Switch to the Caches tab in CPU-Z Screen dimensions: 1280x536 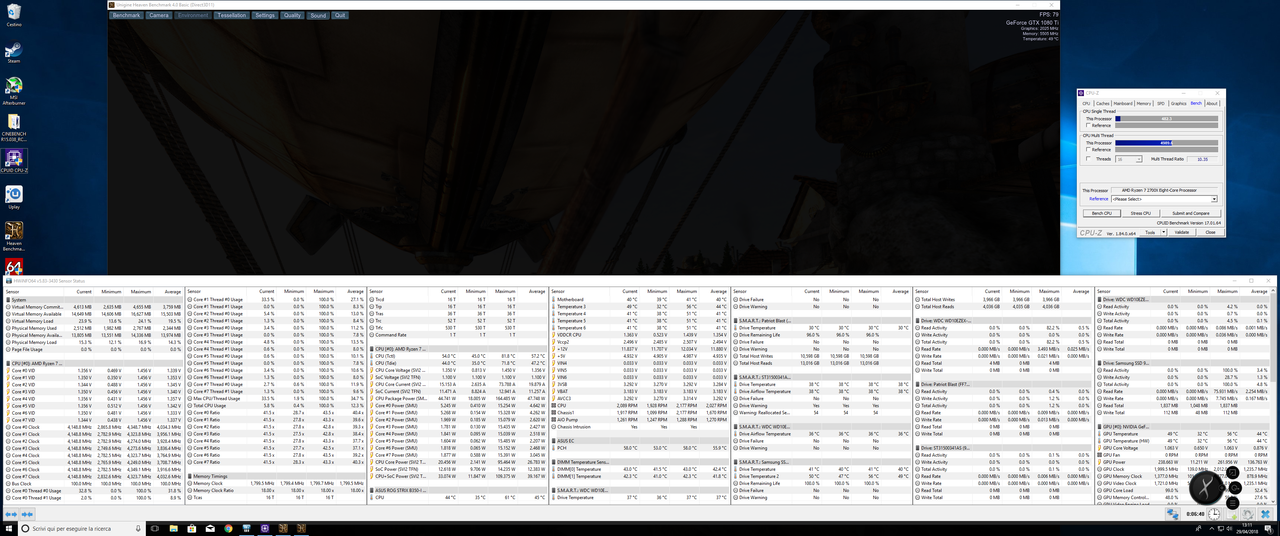pos(1103,103)
